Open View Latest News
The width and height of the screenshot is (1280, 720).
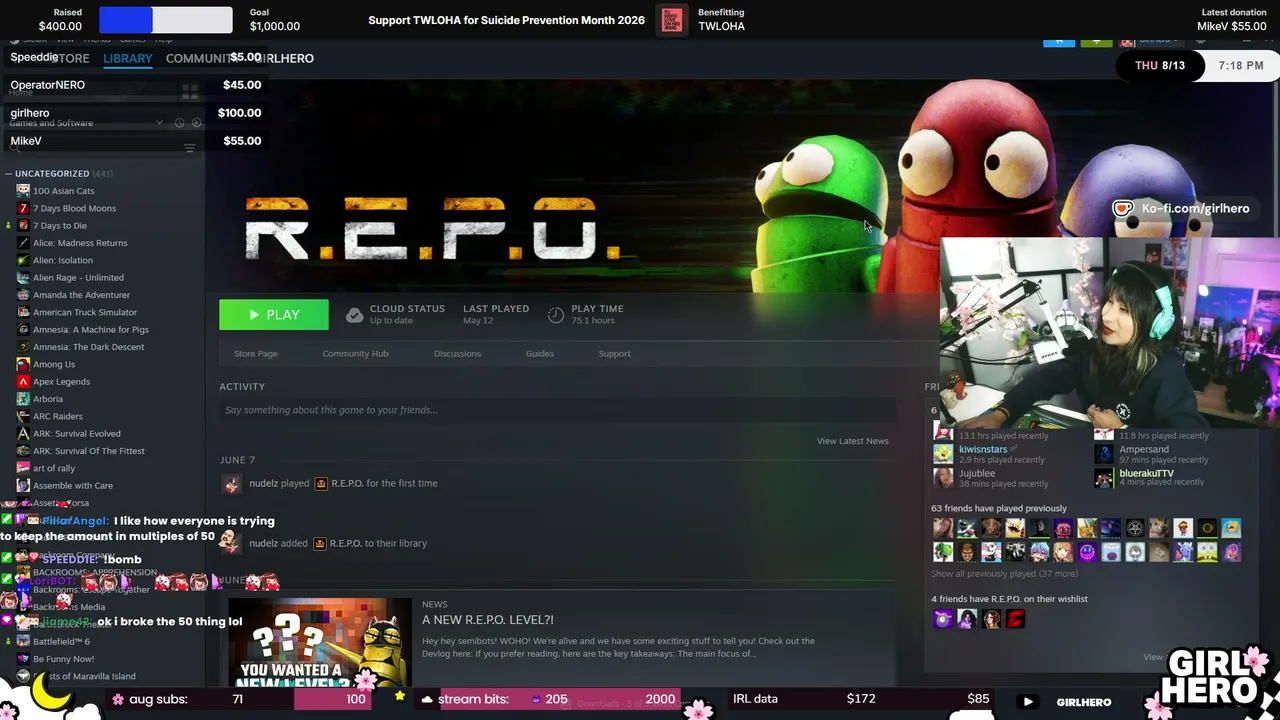tap(852, 441)
